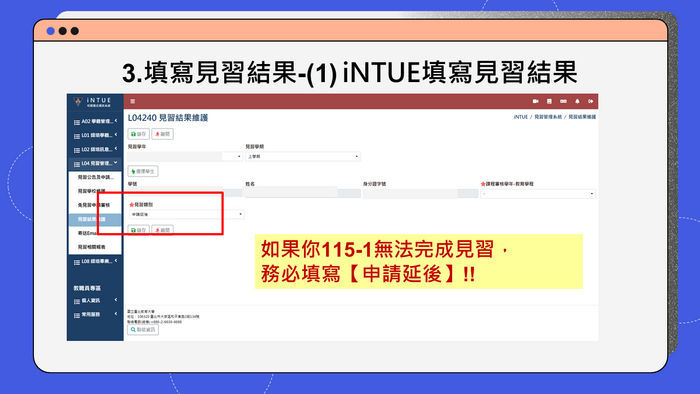Open 免見習申請審核 submenu item

(95, 205)
